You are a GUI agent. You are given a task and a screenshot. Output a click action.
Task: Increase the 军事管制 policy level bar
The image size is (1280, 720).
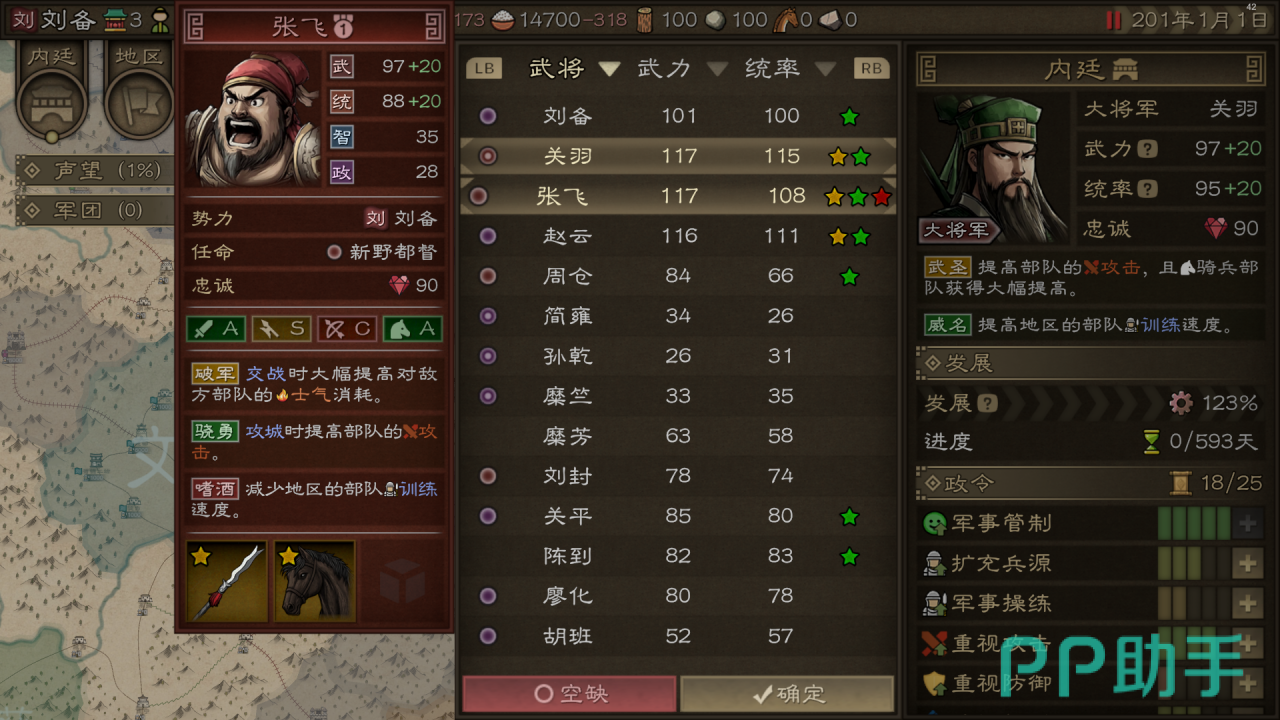(1247, 523)
